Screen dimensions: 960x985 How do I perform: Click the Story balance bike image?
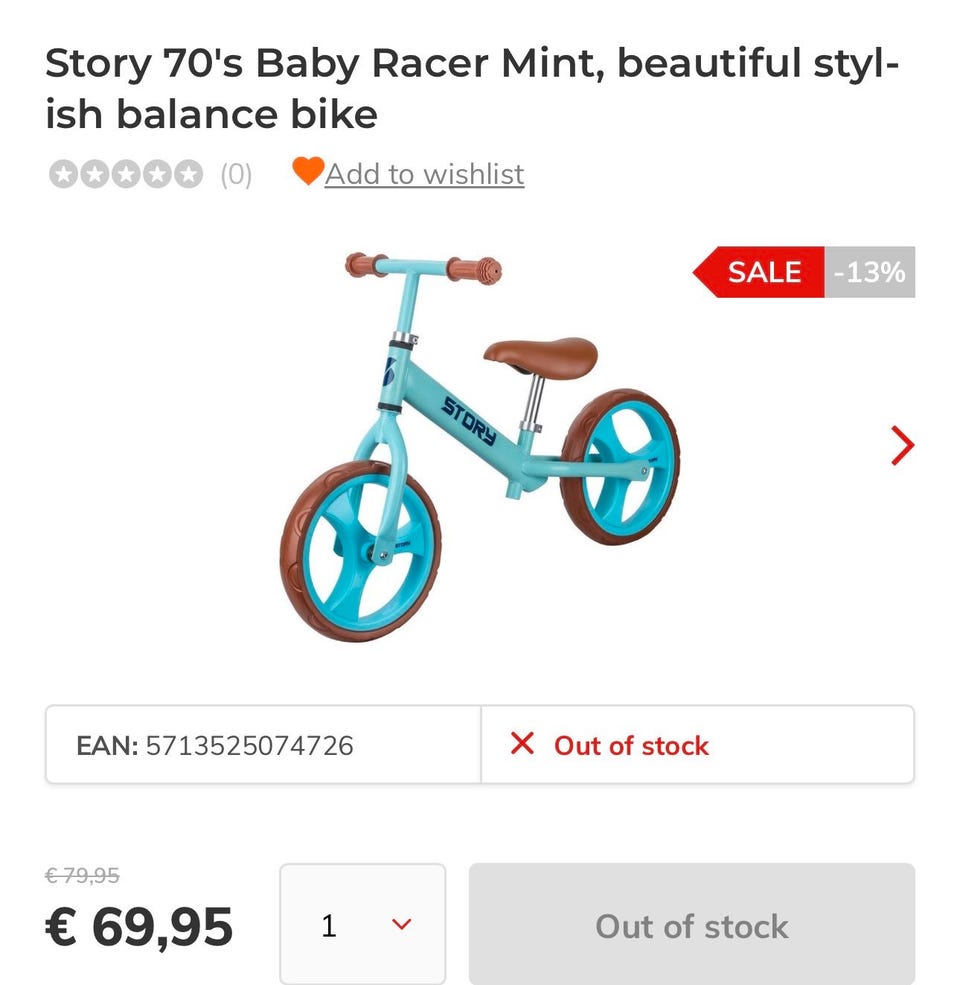tap(479, 445)
